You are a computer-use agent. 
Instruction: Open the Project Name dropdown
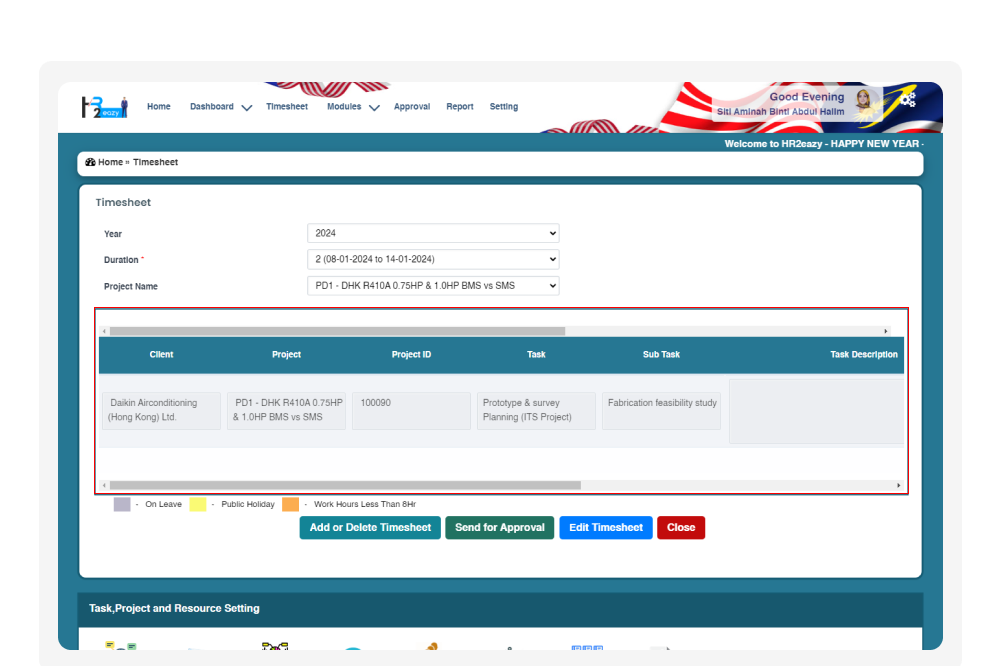[432, 286]
